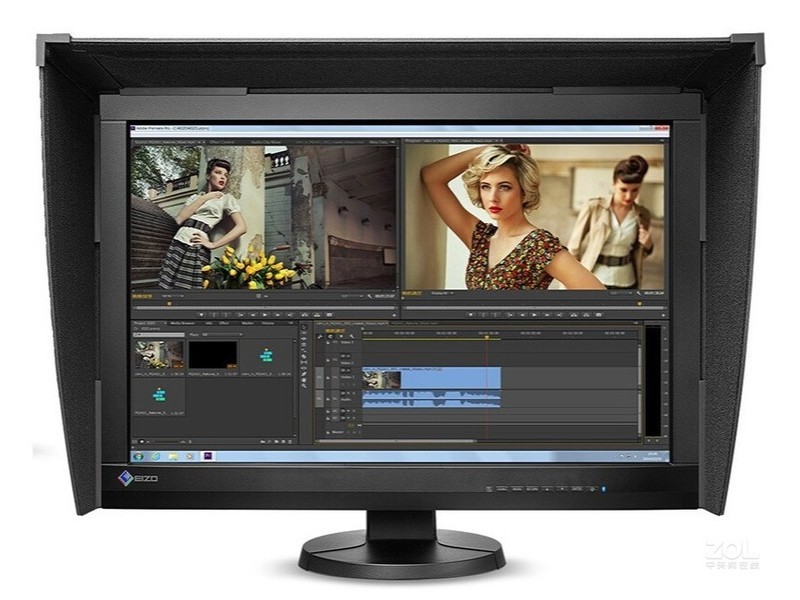Click the Export Frame icon under the Program monitor

598,315
